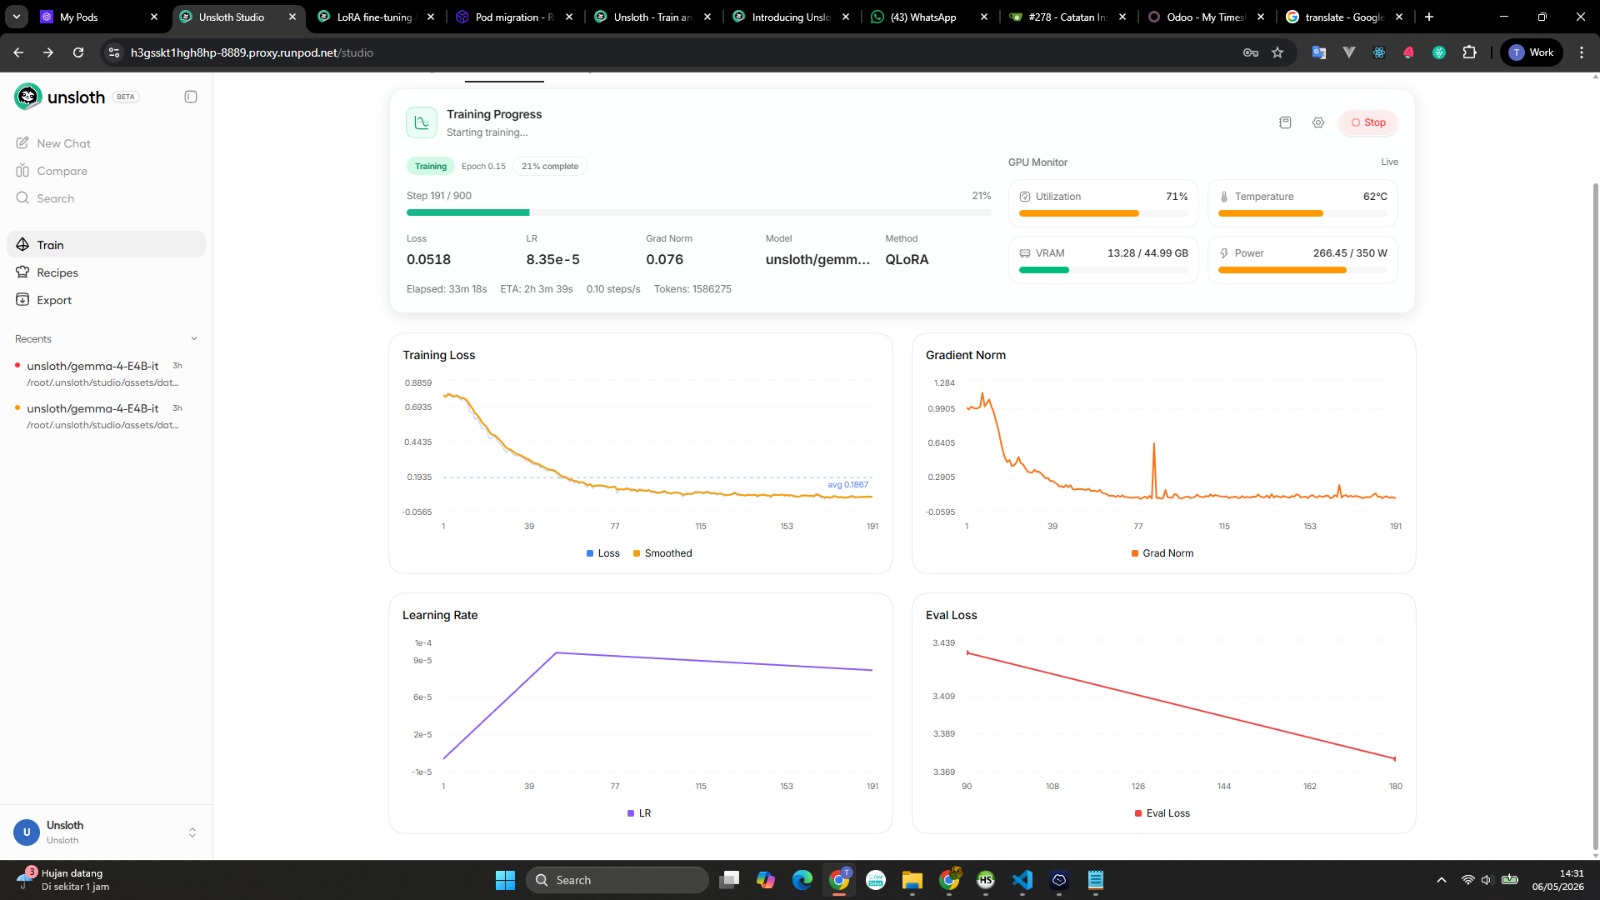Toggle the Loss series in the legend

pos(603,553)
